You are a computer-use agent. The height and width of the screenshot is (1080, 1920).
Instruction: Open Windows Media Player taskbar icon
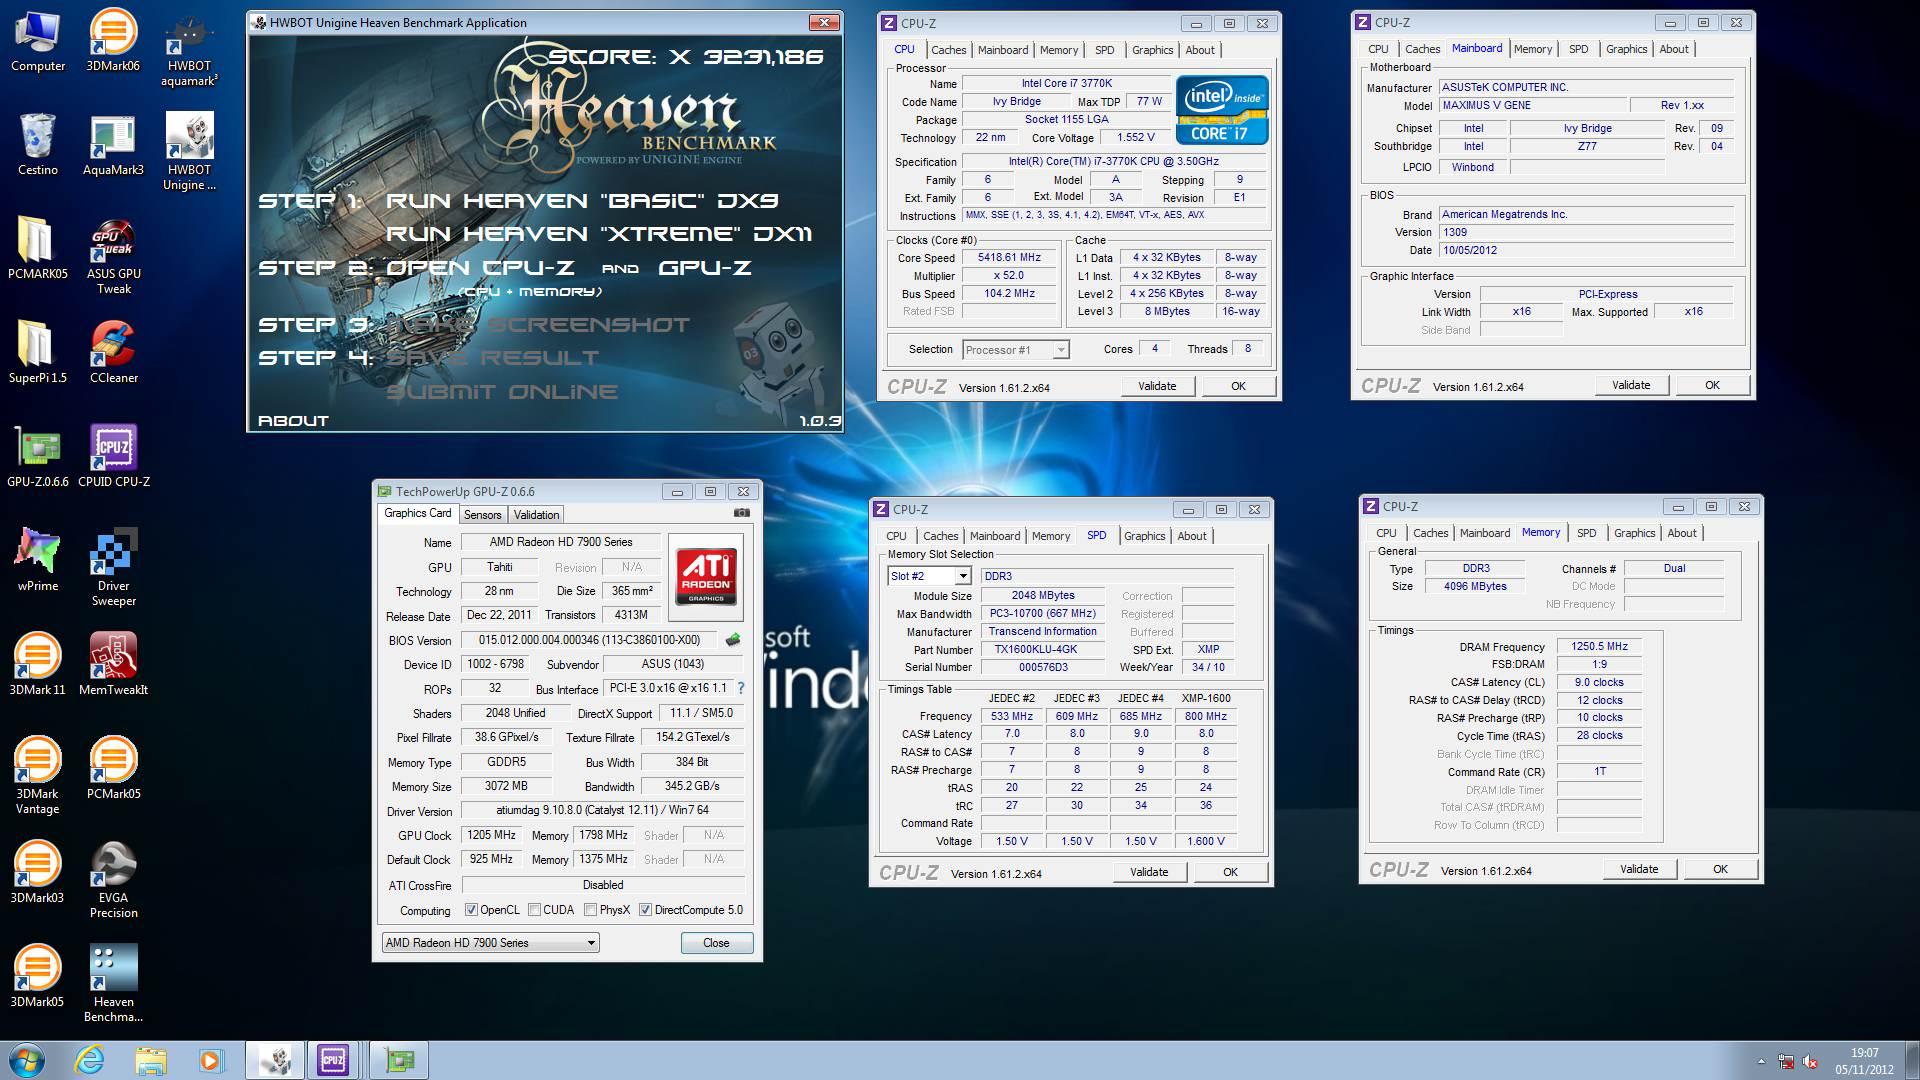(211, 1060)
